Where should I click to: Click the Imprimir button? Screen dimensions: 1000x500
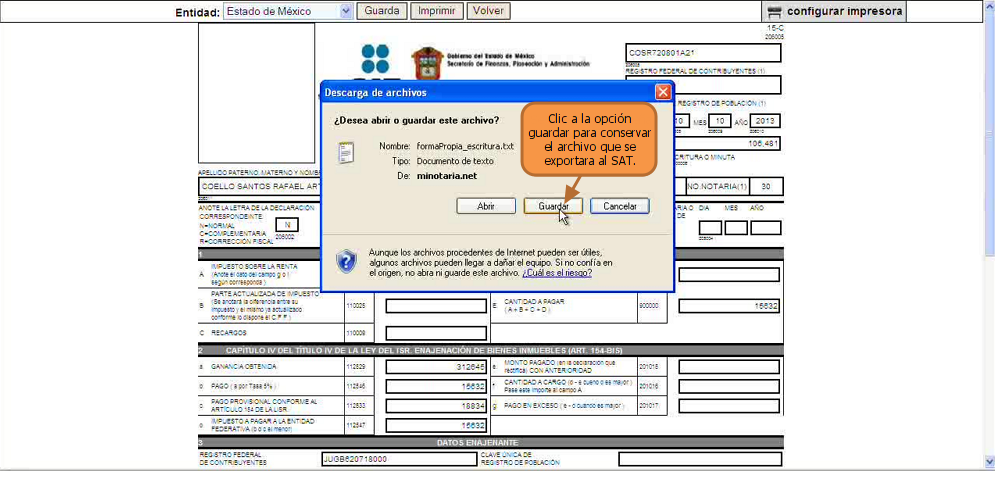pos(437,11)
